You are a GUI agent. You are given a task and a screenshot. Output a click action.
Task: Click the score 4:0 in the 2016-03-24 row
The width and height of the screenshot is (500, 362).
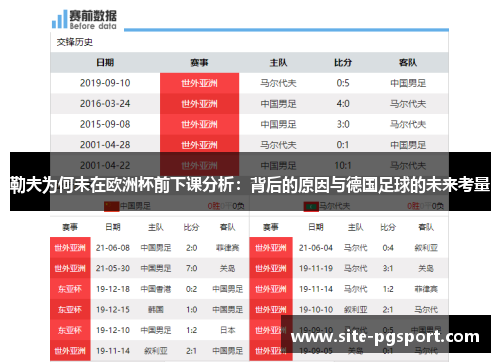coord(343,104)
